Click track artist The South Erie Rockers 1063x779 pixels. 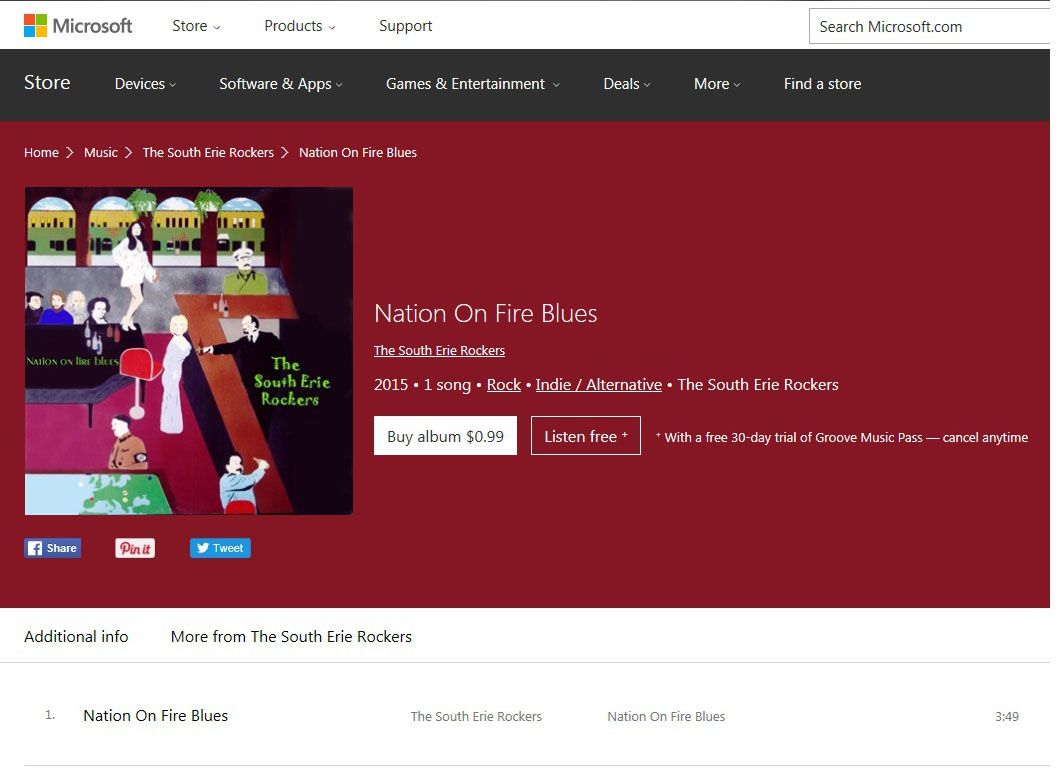[476, 717]
